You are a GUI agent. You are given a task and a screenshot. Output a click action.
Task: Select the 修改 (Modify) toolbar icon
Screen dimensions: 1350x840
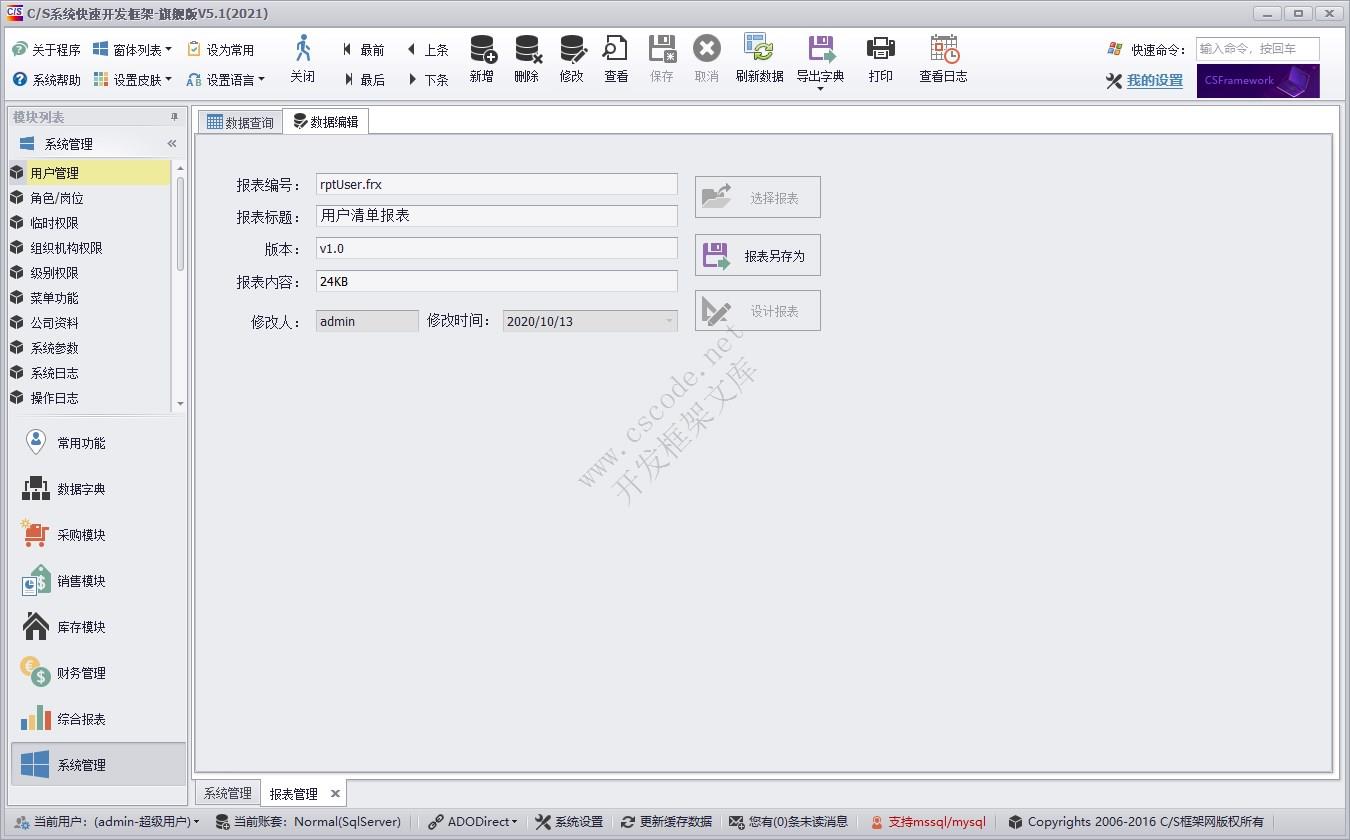tap(571, 60)
